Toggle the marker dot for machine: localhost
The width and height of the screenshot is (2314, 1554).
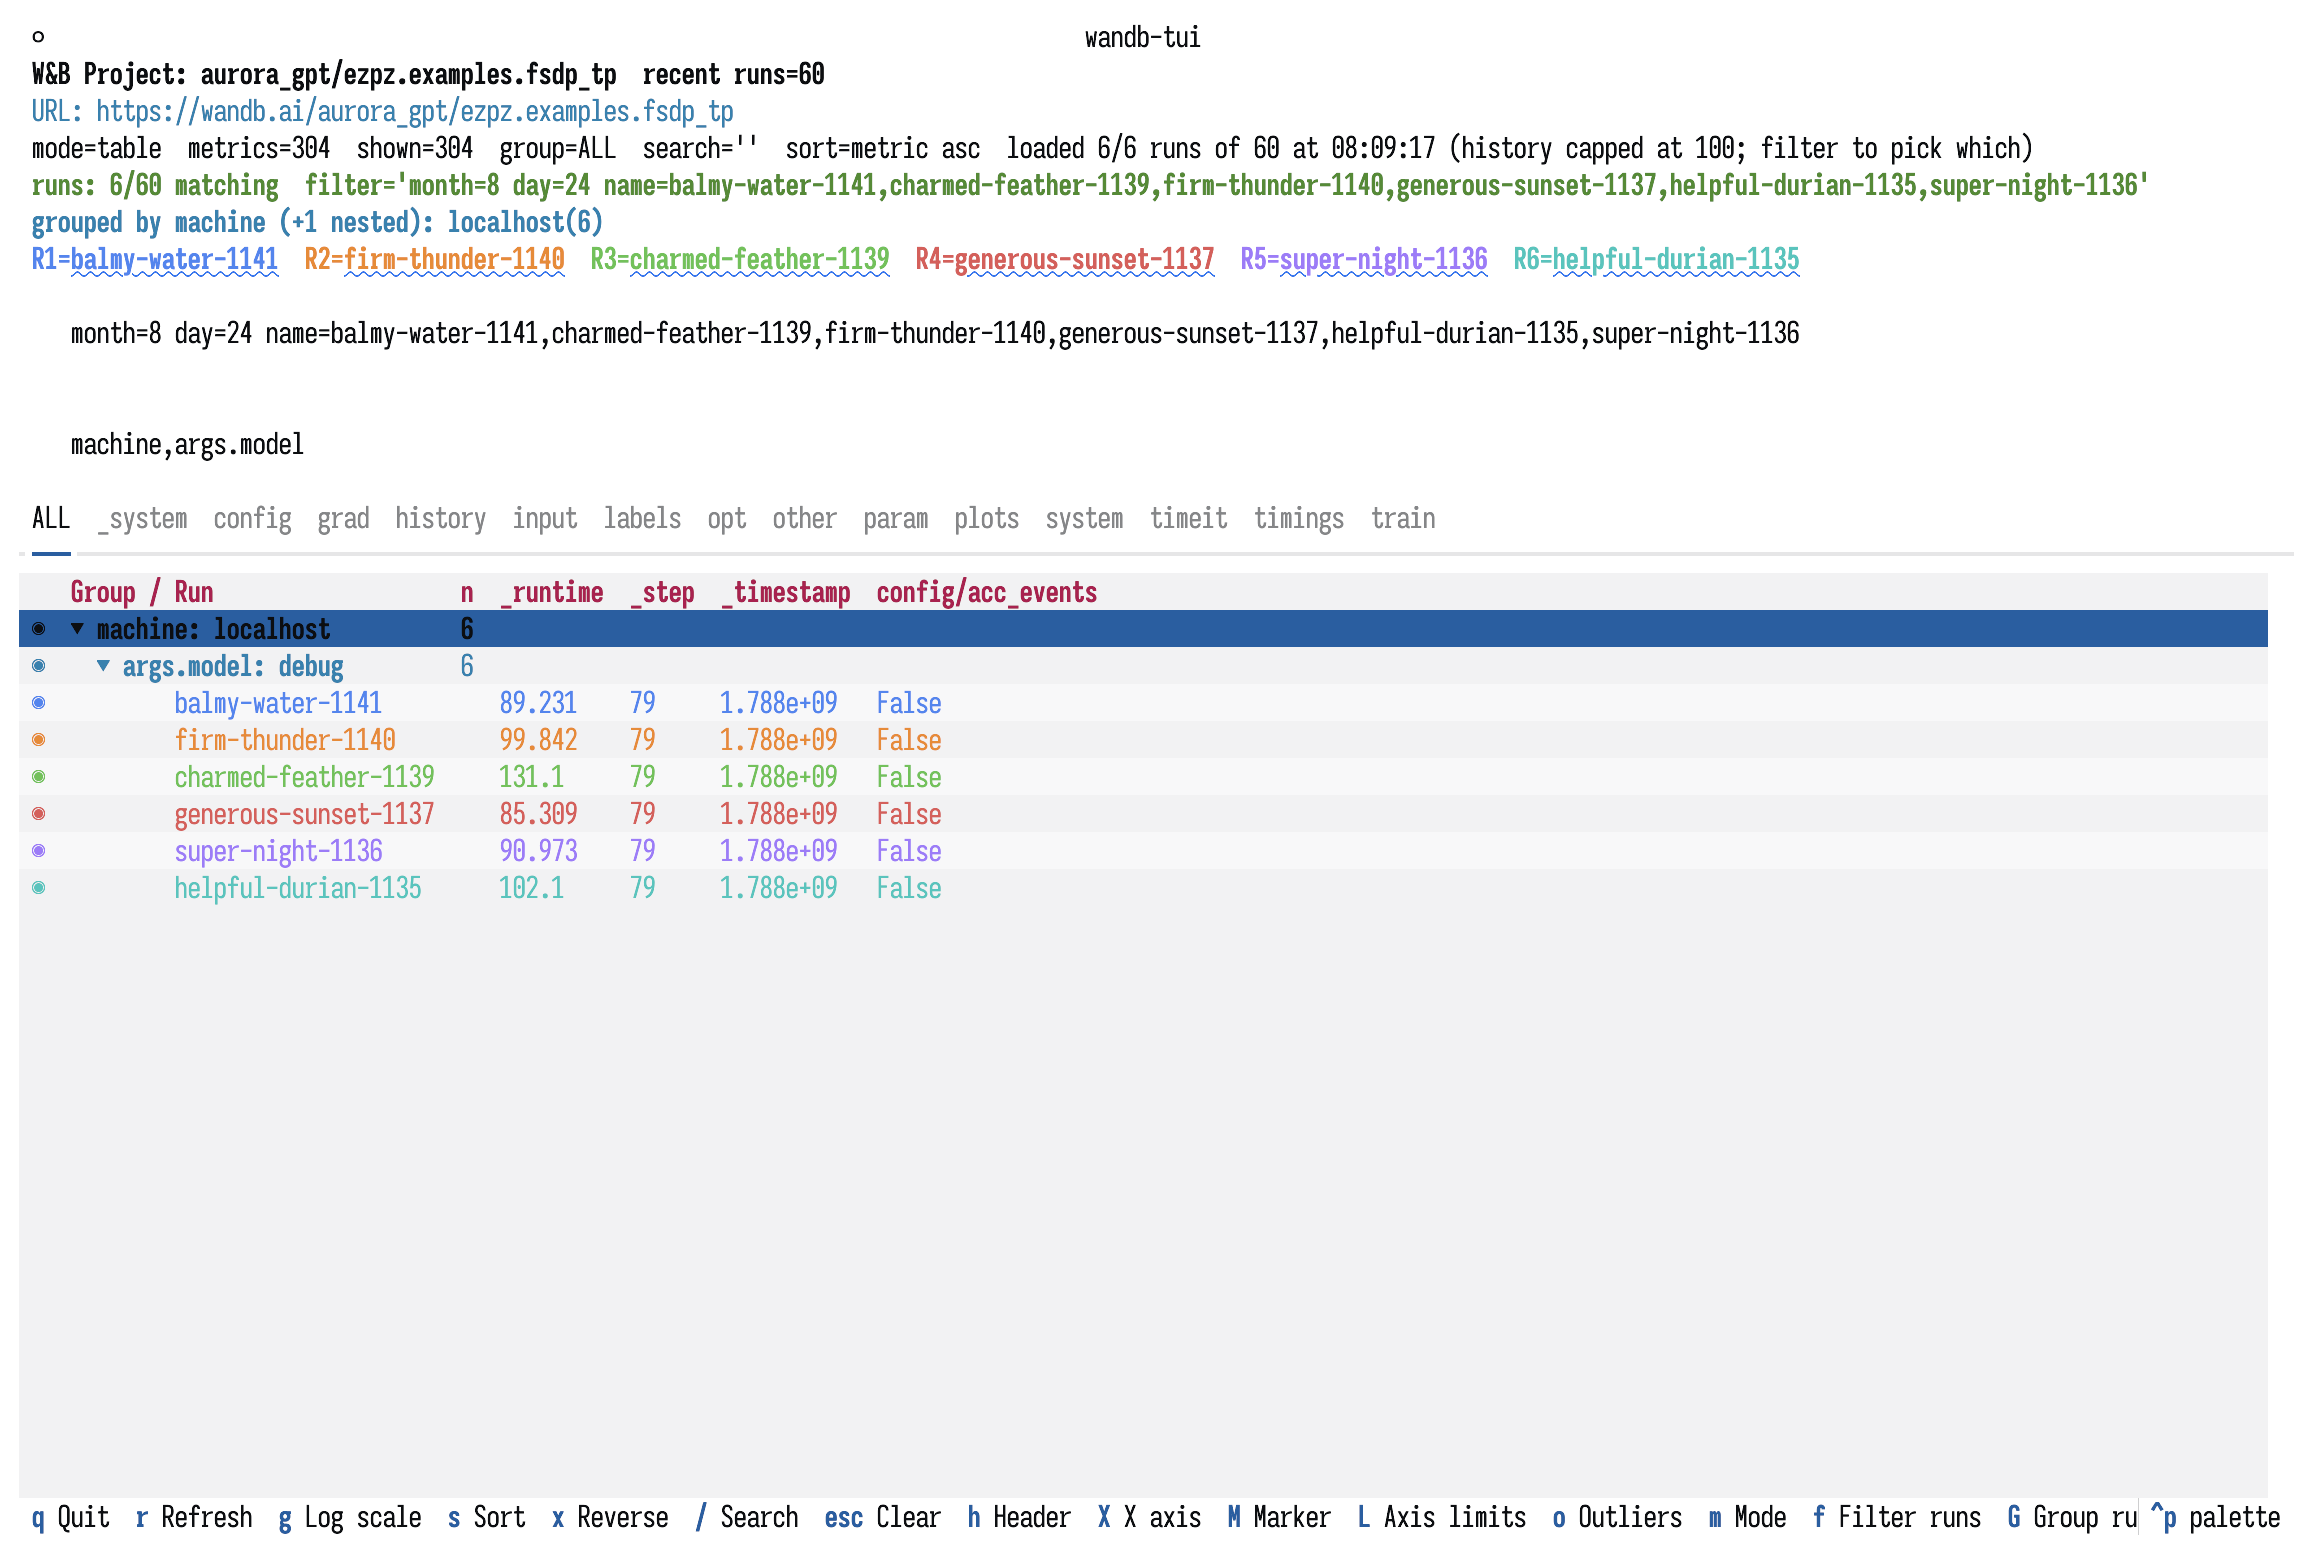coord(39,629)
